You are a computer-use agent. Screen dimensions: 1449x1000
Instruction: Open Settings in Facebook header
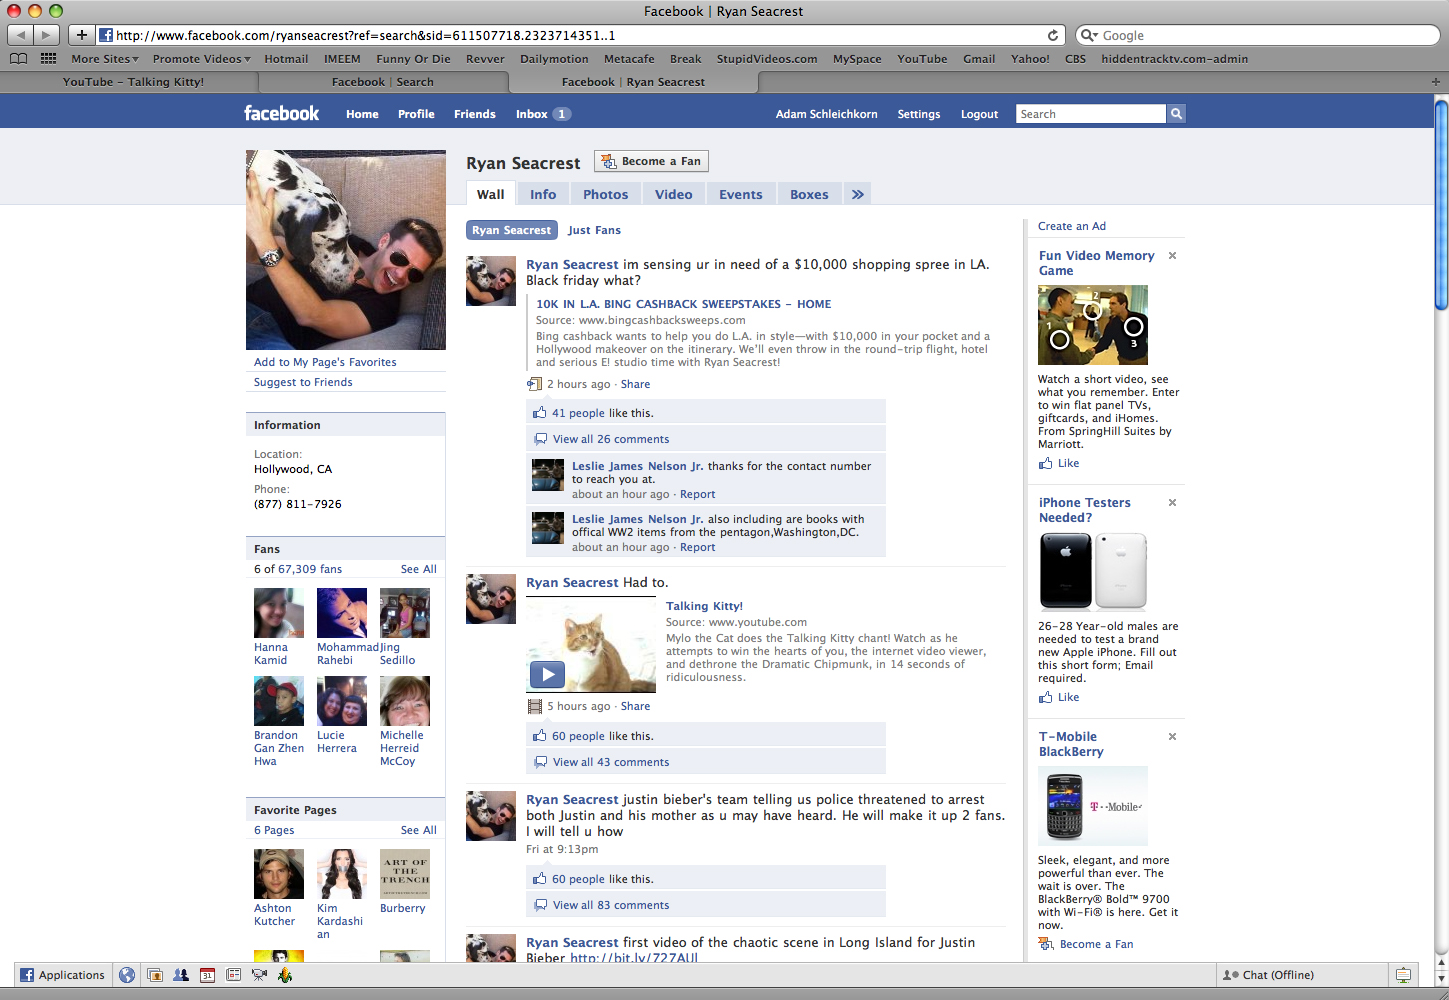[919, 114]
